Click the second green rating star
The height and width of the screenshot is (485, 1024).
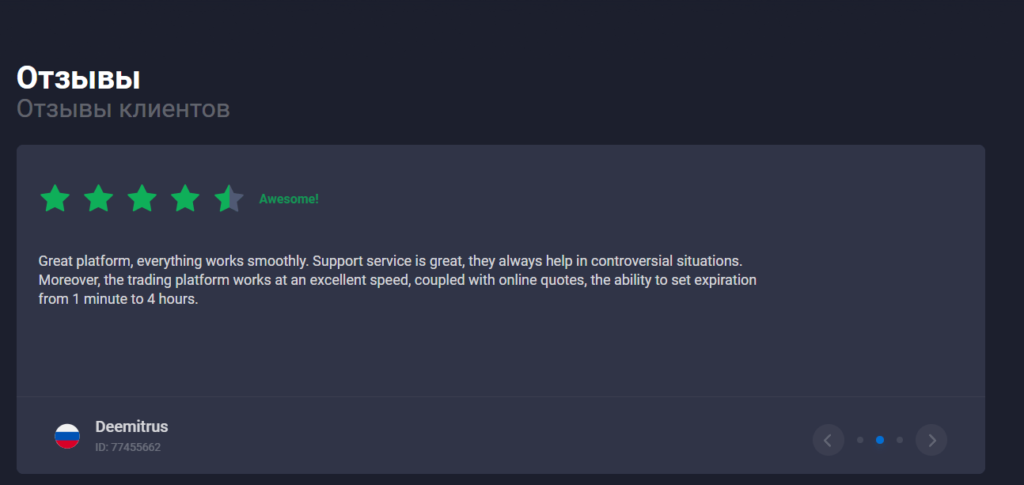coord(99,198)
